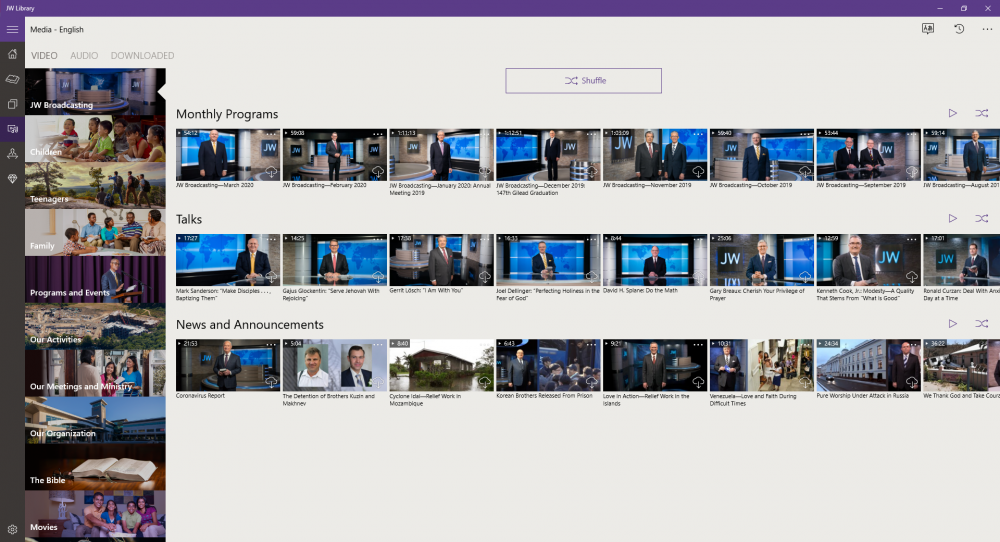Open more options ellipsis in top bar

coord(987,29)
